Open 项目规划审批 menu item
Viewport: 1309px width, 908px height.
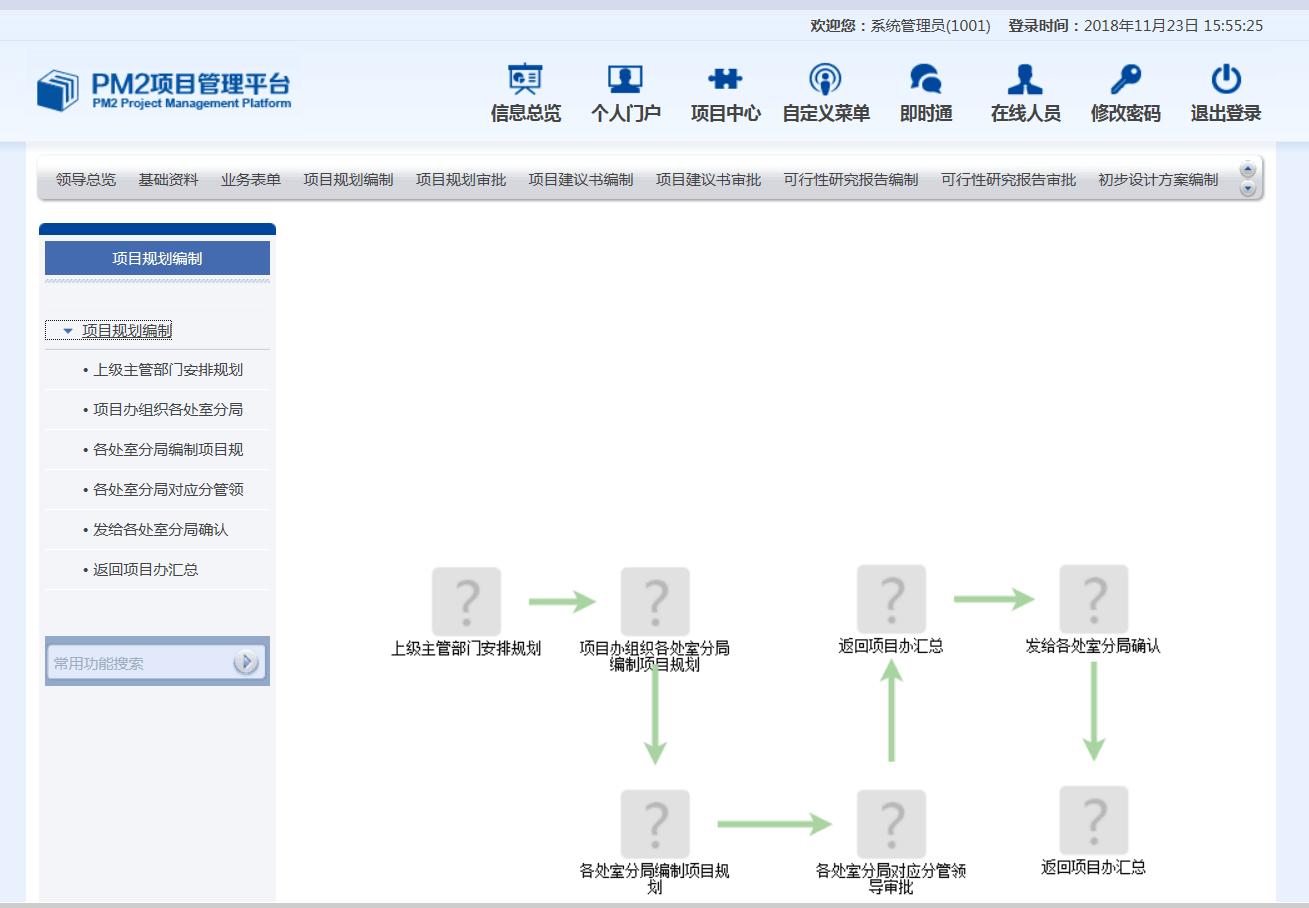point(461,180)
